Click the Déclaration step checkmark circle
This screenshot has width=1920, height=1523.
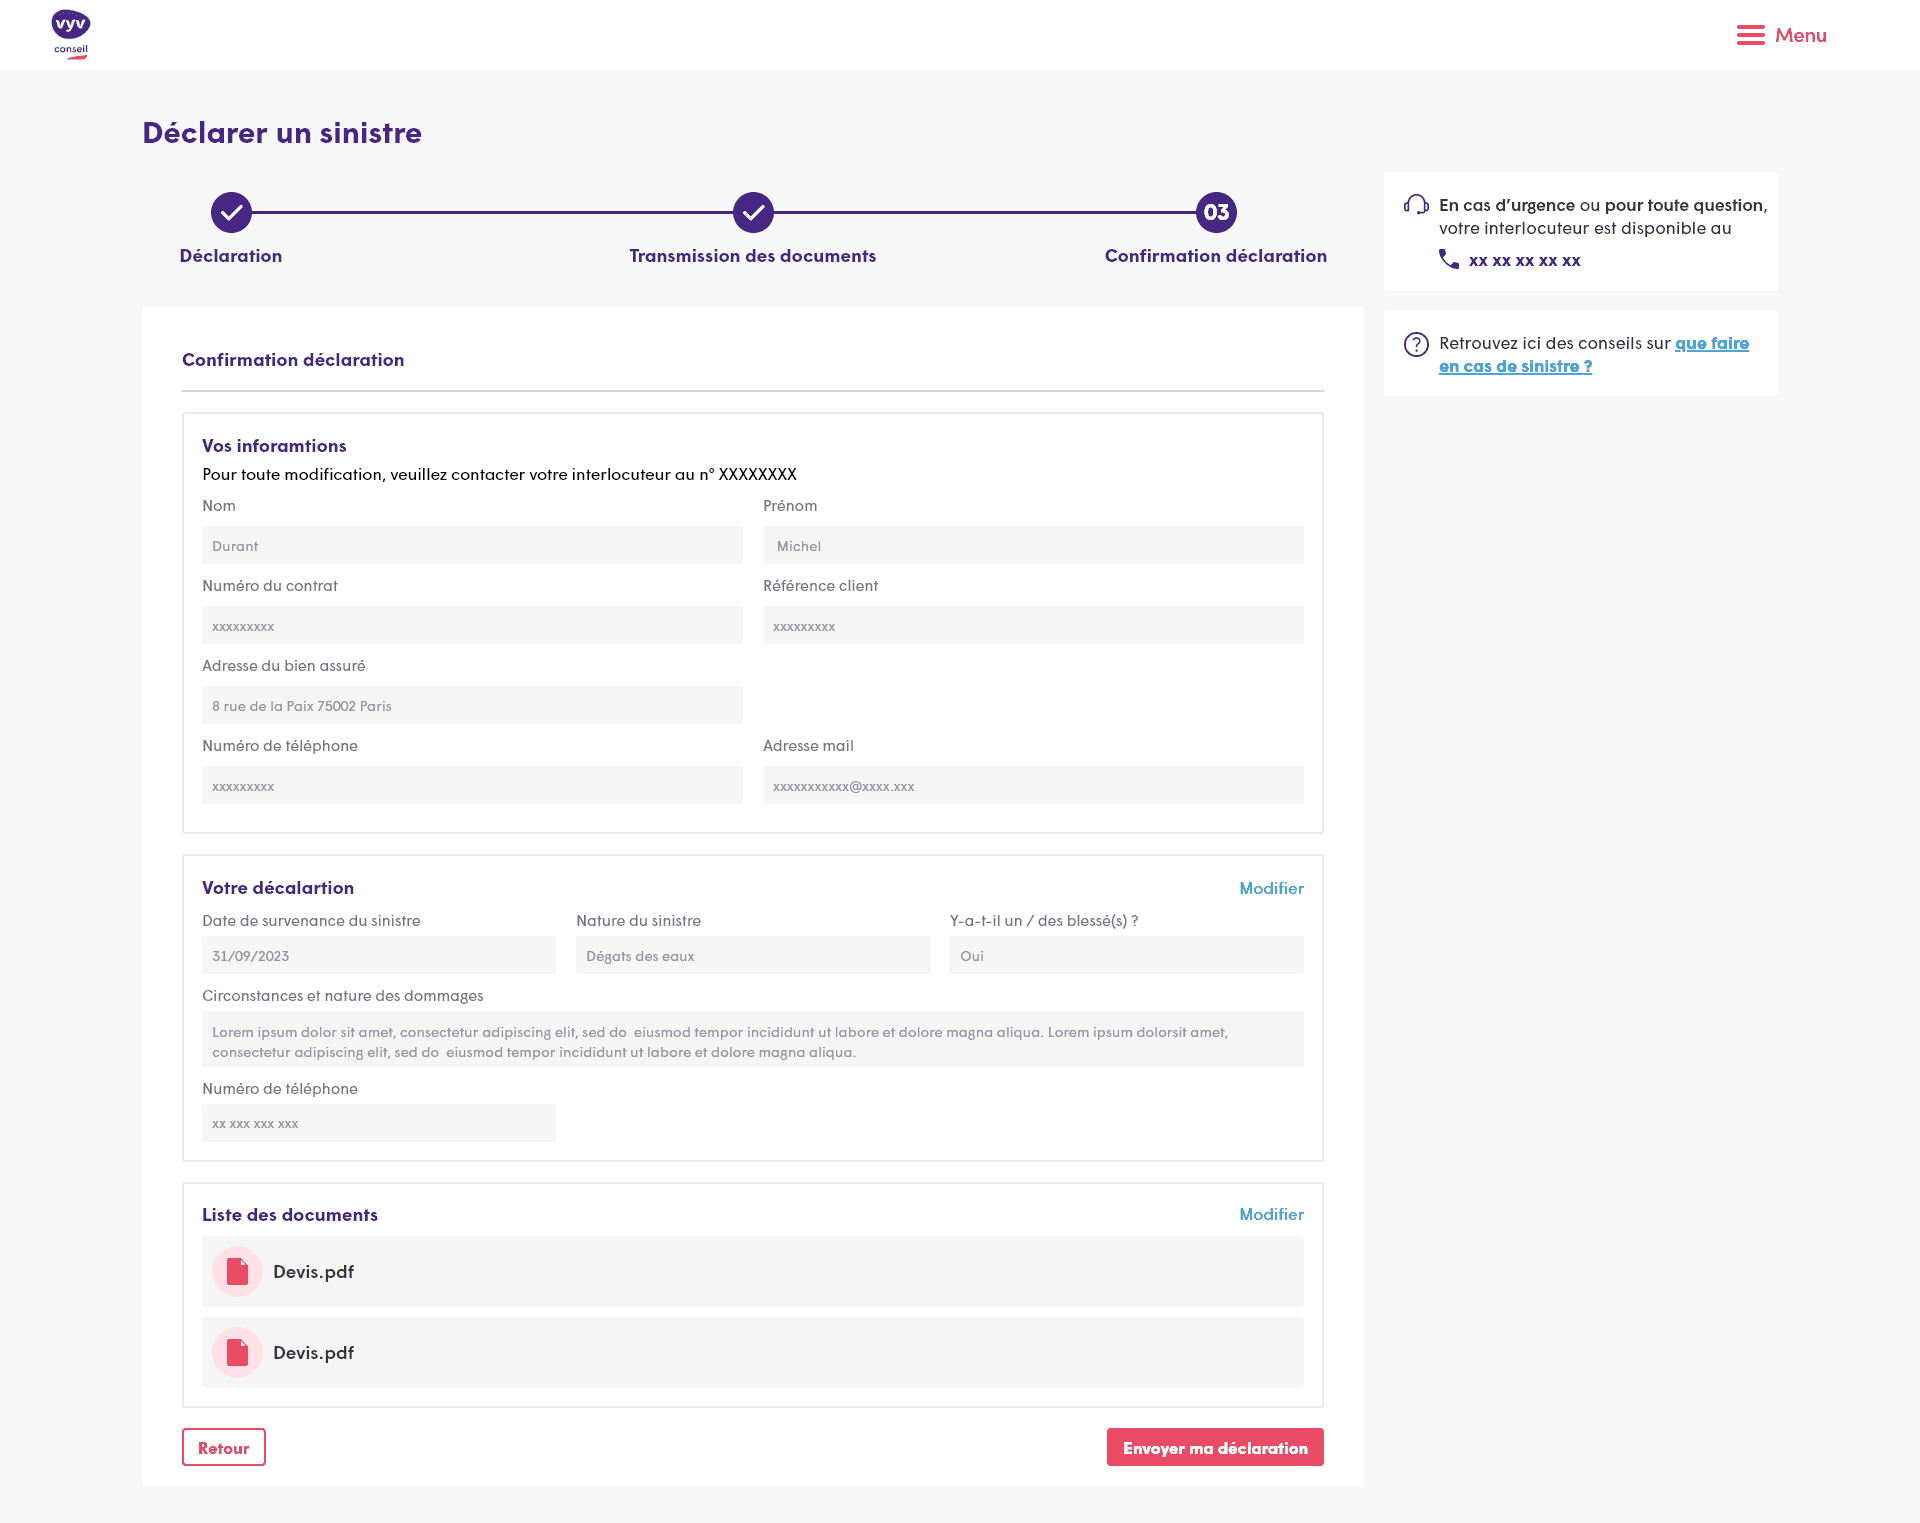[x=231, y=212]
